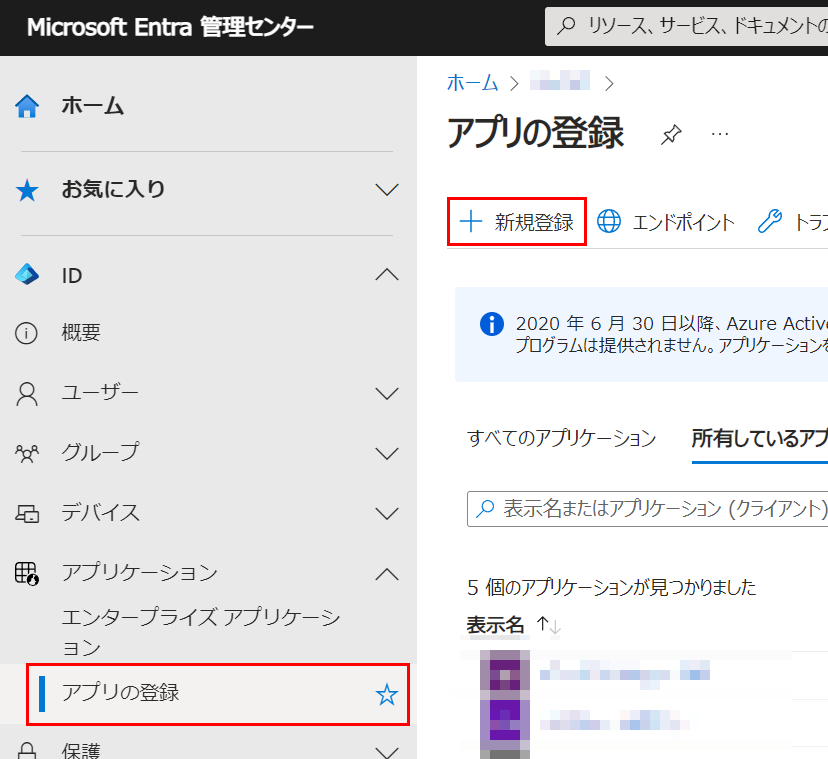The image size is (828, 759).
Task: Expand the グループ menu chevron
Action: pos(387,454)
